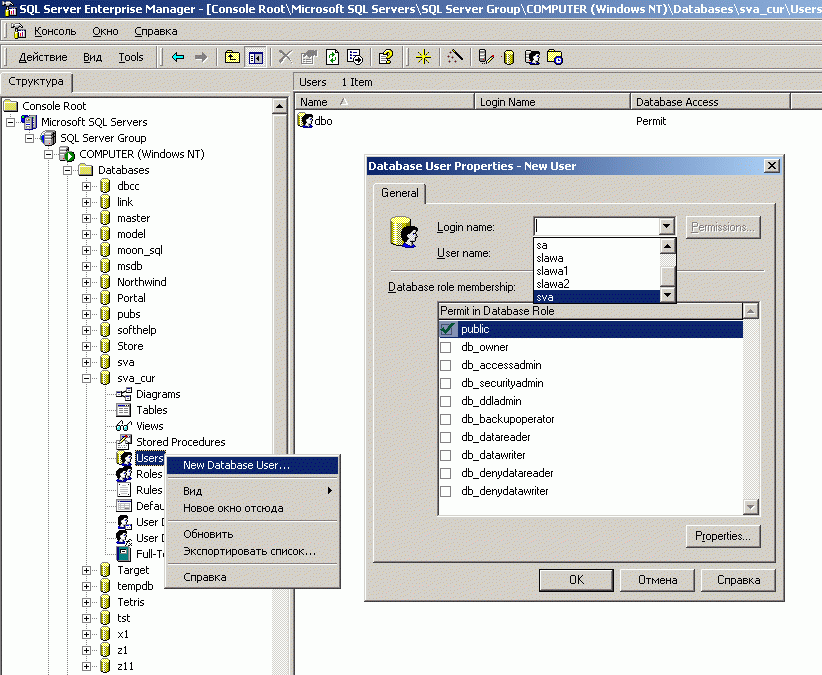Click the Stored Procedures node icon
The width and height of the screenshot is (822, 675).
coord(124,442)
